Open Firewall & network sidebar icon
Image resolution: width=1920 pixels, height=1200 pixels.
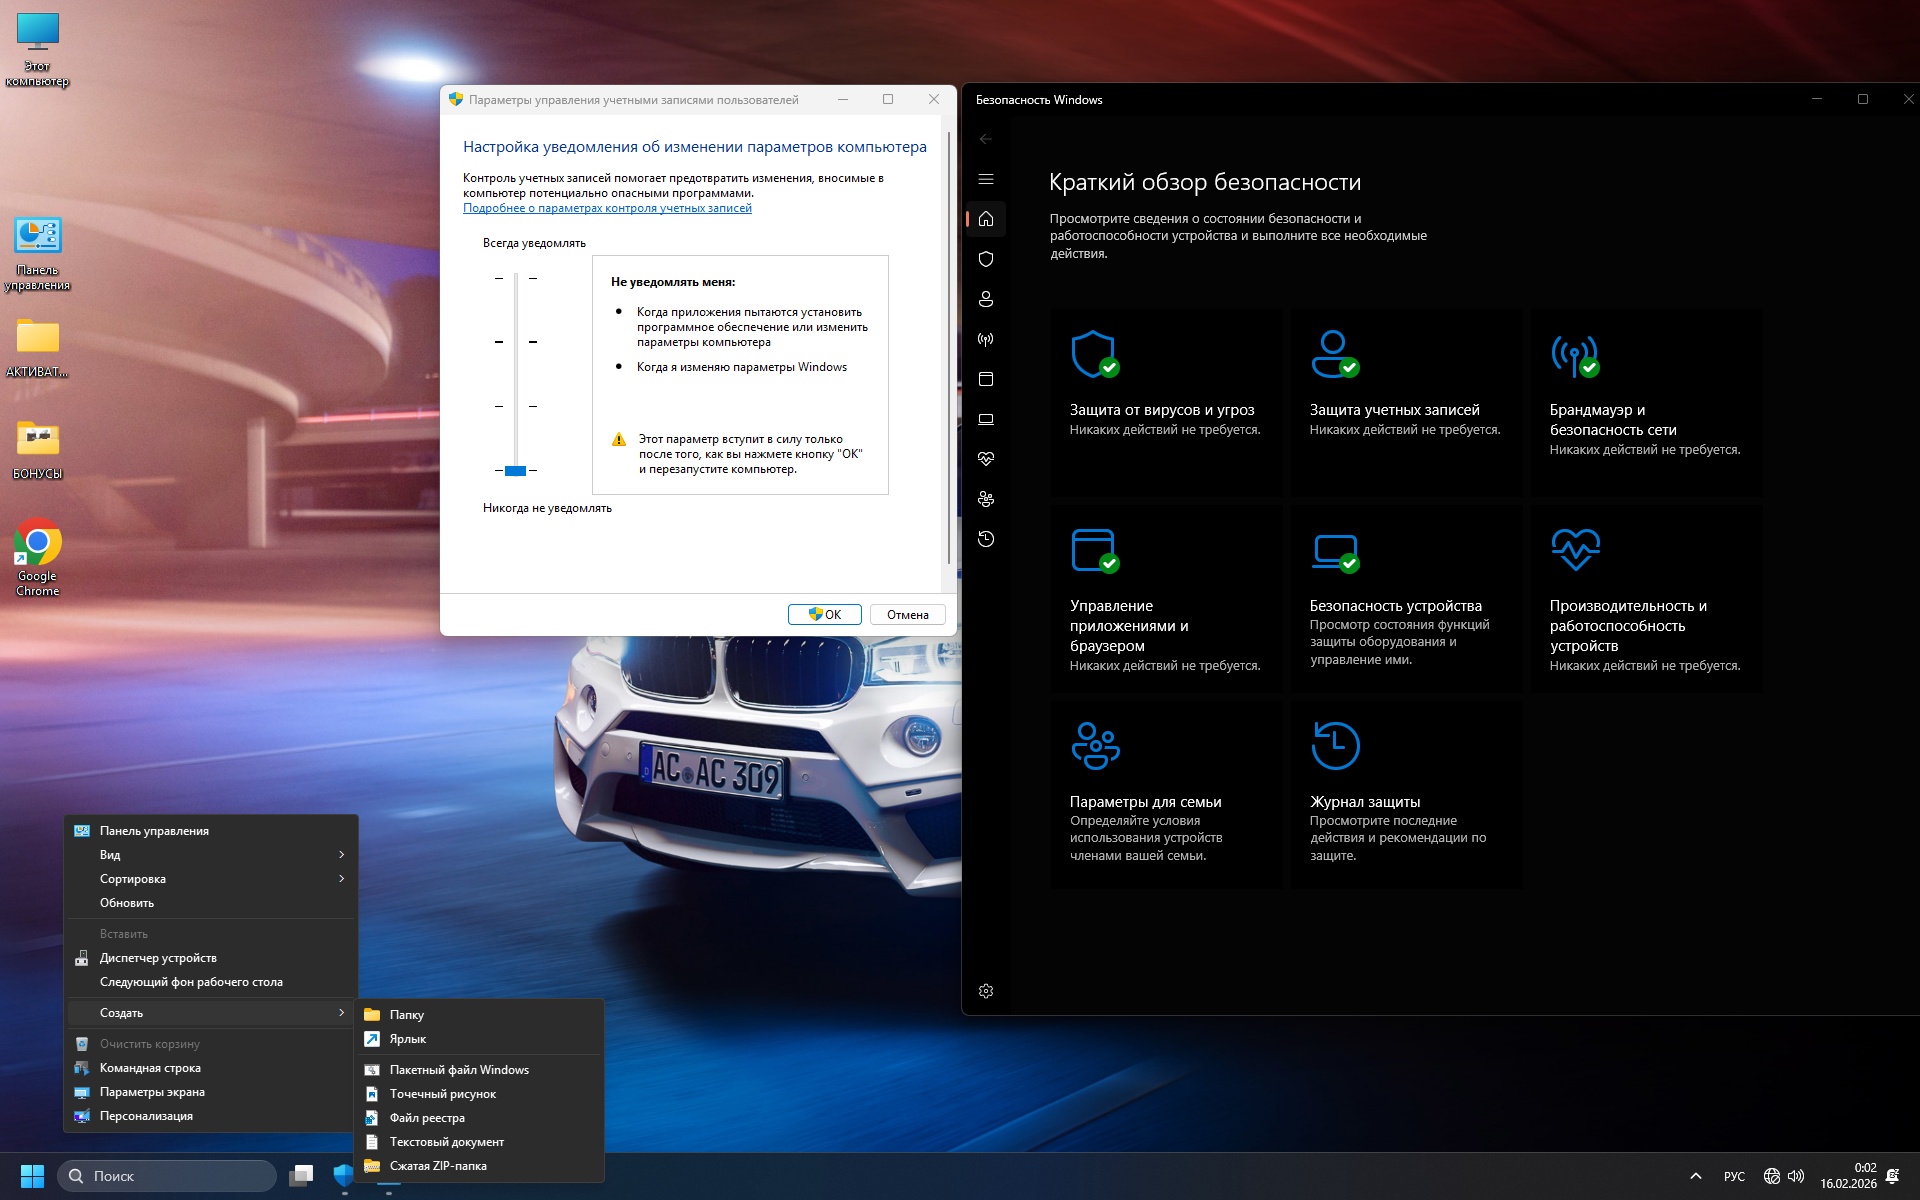986,339
